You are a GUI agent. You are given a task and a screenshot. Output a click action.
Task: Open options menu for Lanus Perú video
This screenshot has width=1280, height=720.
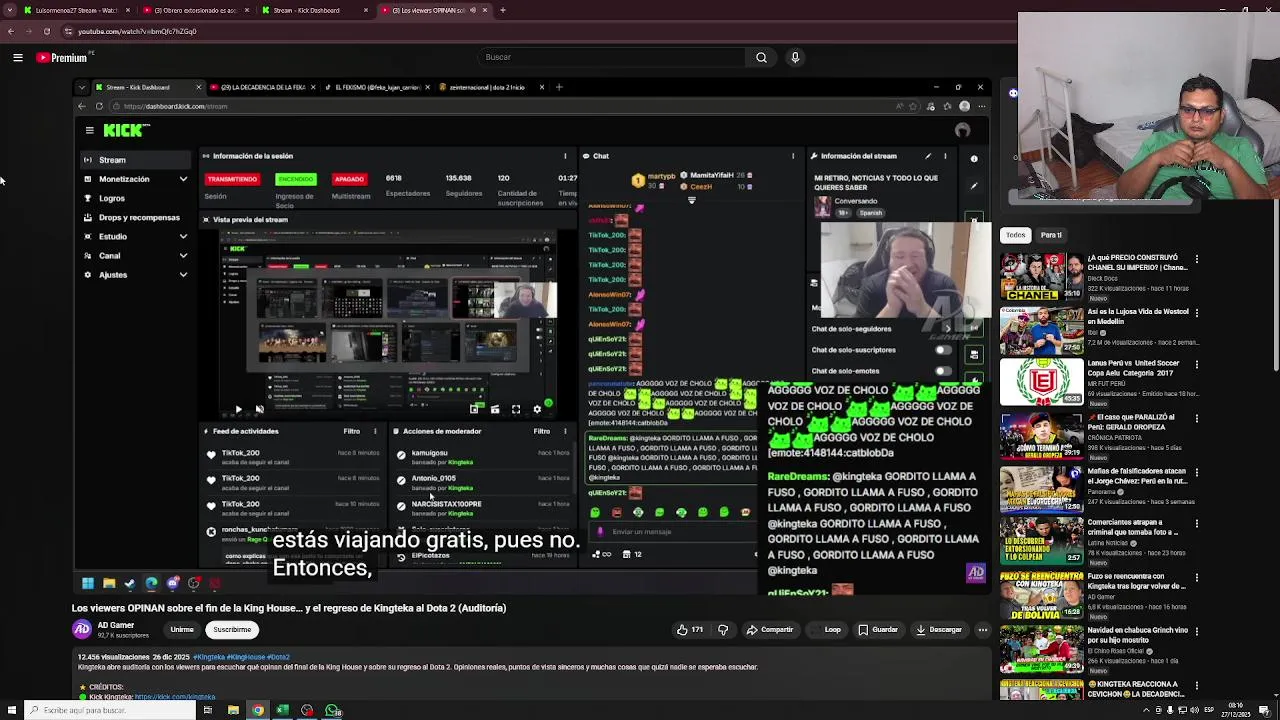[x=1196, y=365]
